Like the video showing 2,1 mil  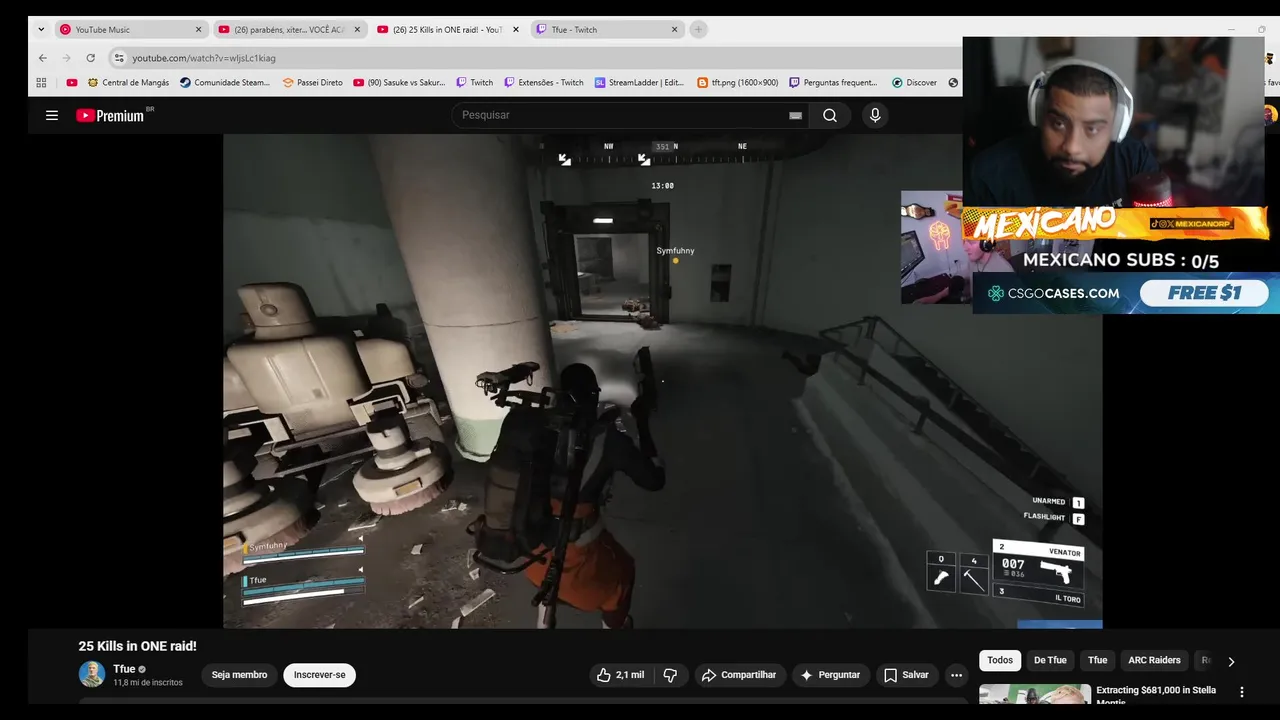point(620,675)
